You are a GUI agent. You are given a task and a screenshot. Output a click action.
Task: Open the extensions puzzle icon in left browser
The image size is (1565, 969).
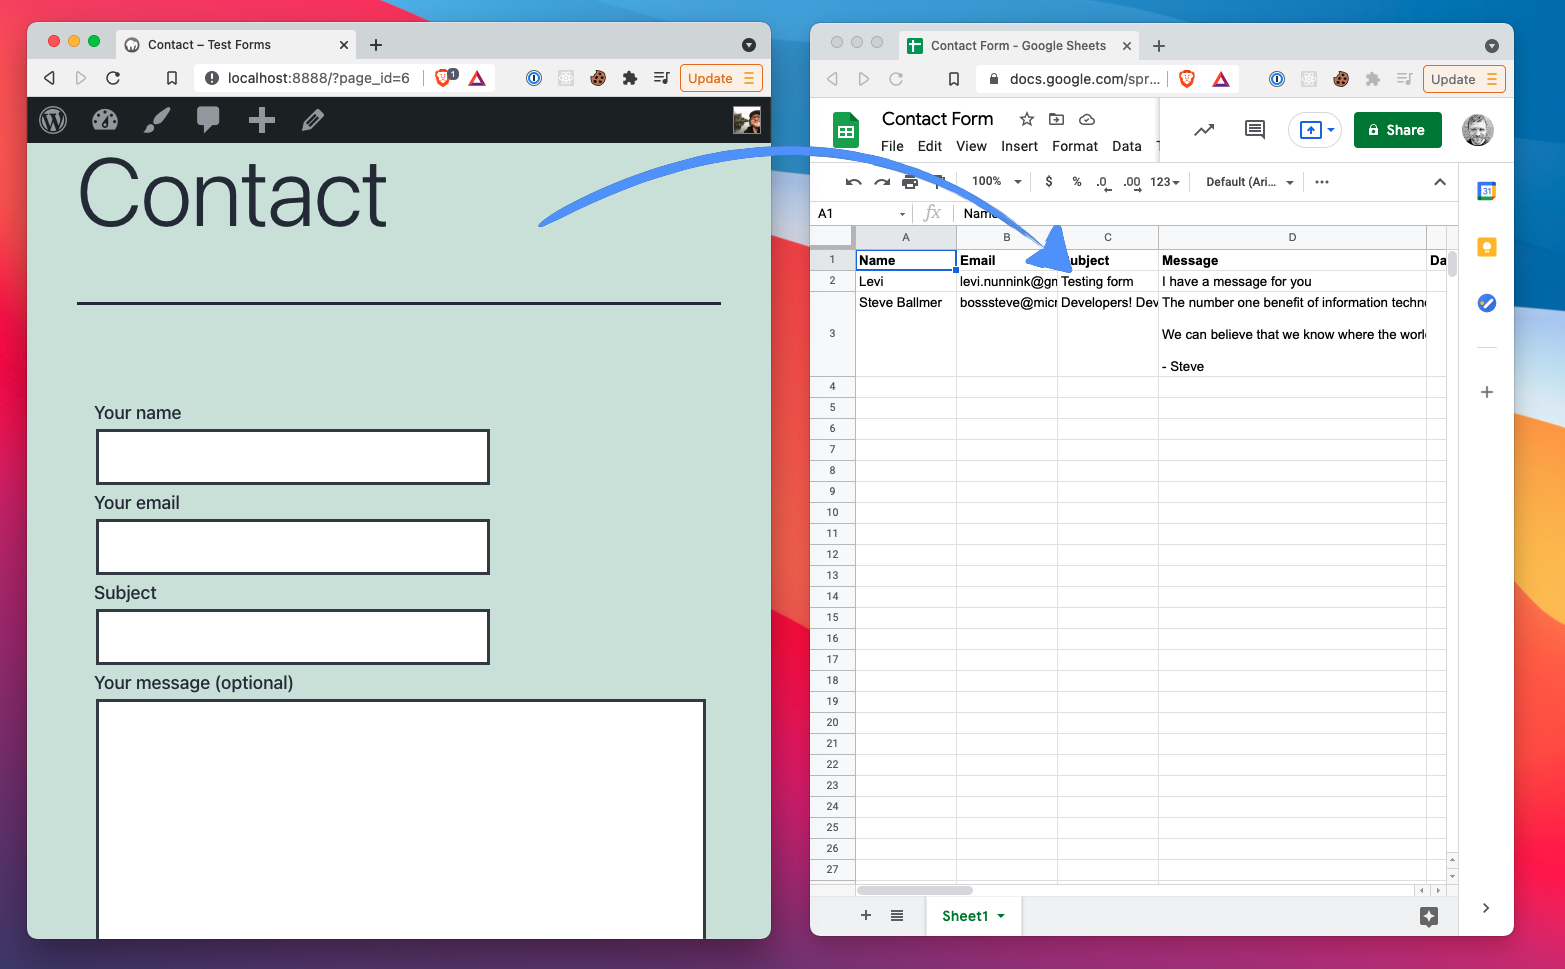pos(629,78)
